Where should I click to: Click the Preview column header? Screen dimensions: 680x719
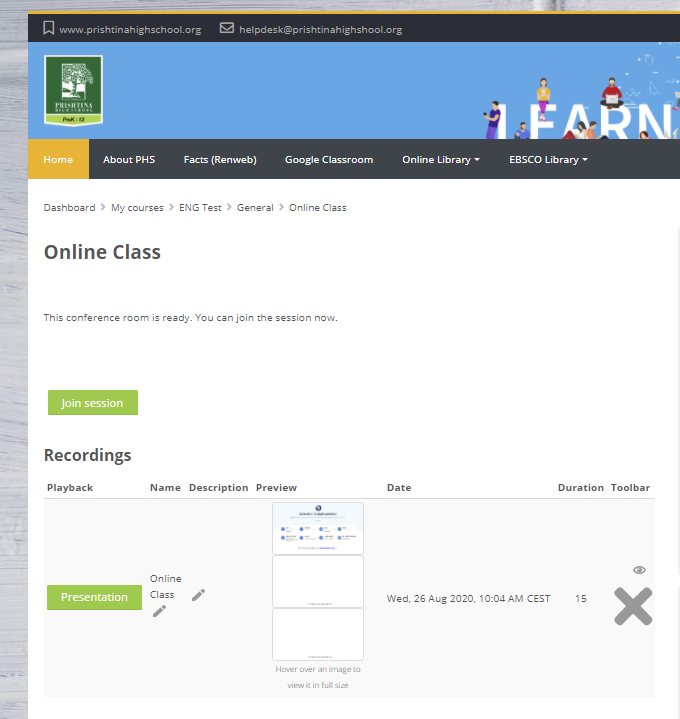(x=276, y=487)
